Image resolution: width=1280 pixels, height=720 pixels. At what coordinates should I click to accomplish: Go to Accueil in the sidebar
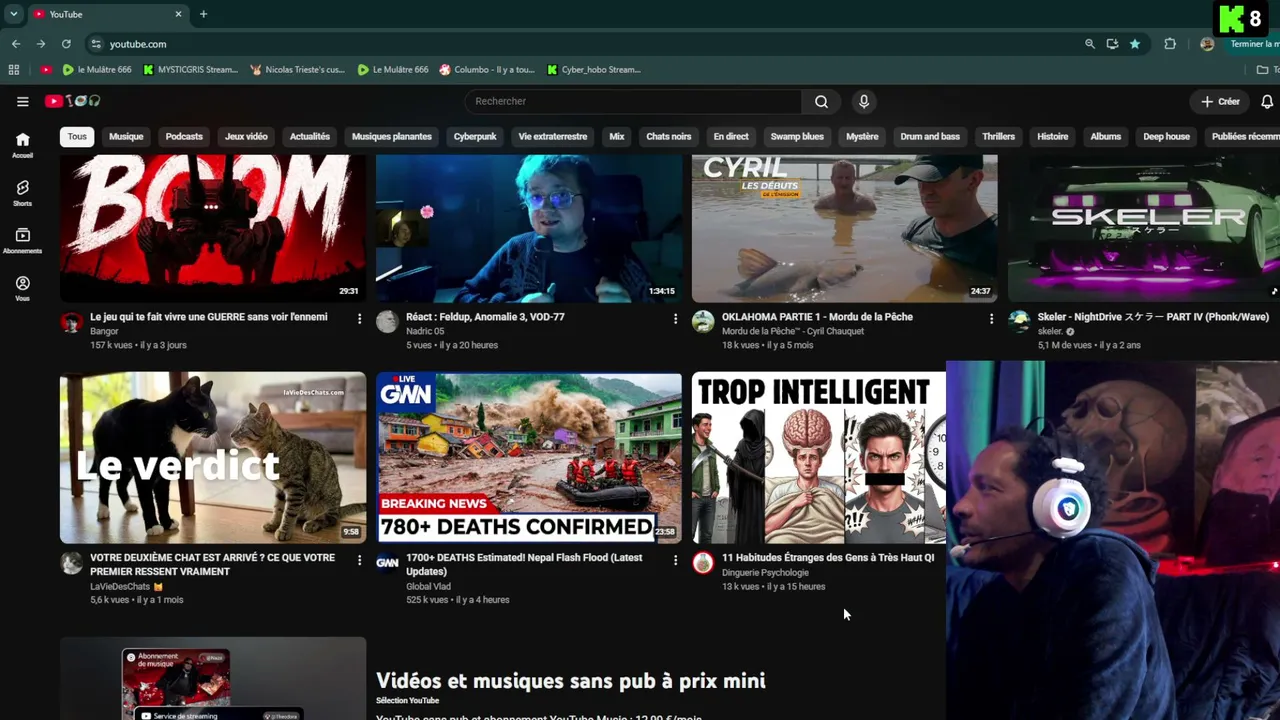tap(22, 145)
